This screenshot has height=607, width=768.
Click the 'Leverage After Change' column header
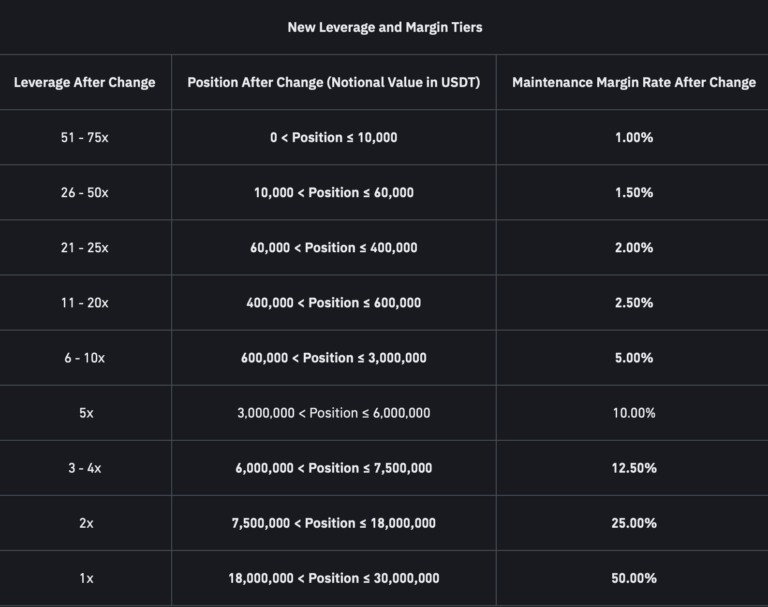pyautogui.click(x=85, y=82)
